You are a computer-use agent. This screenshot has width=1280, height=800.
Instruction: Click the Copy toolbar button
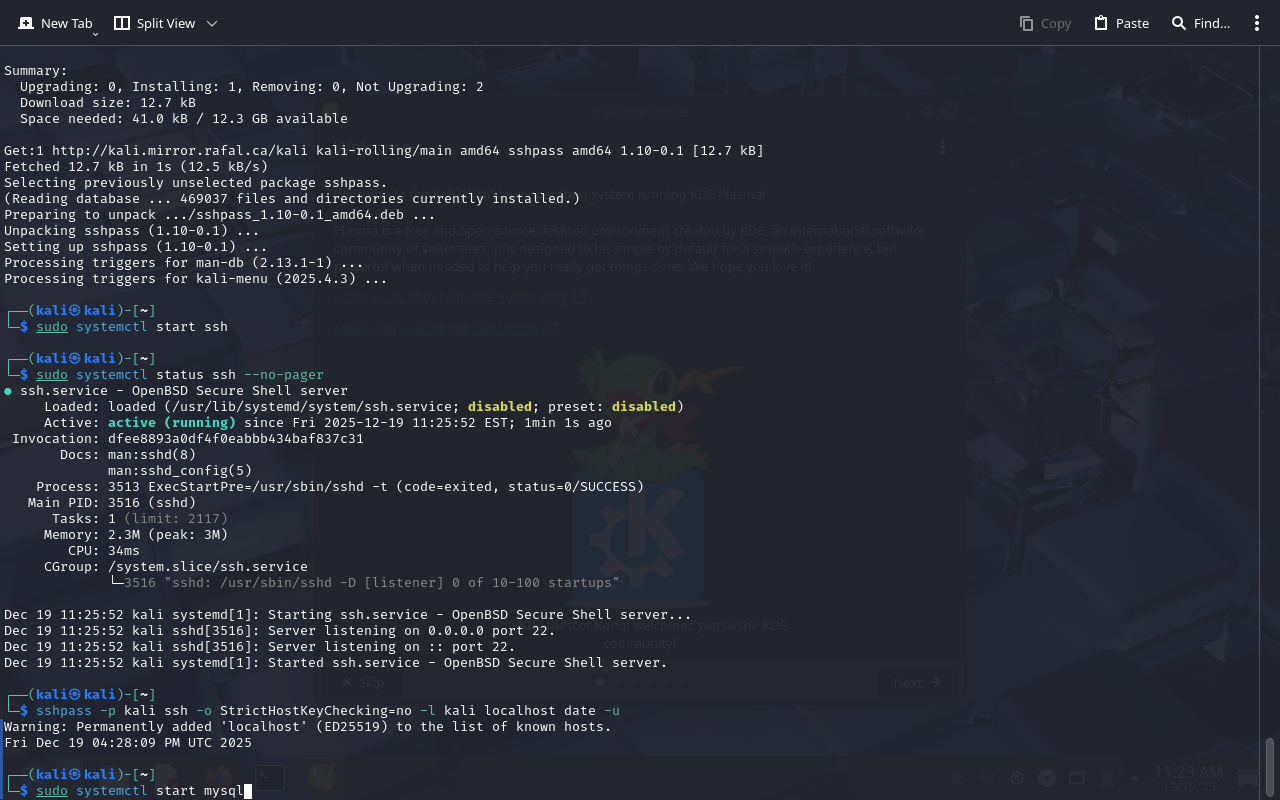tap(1045, 23)
